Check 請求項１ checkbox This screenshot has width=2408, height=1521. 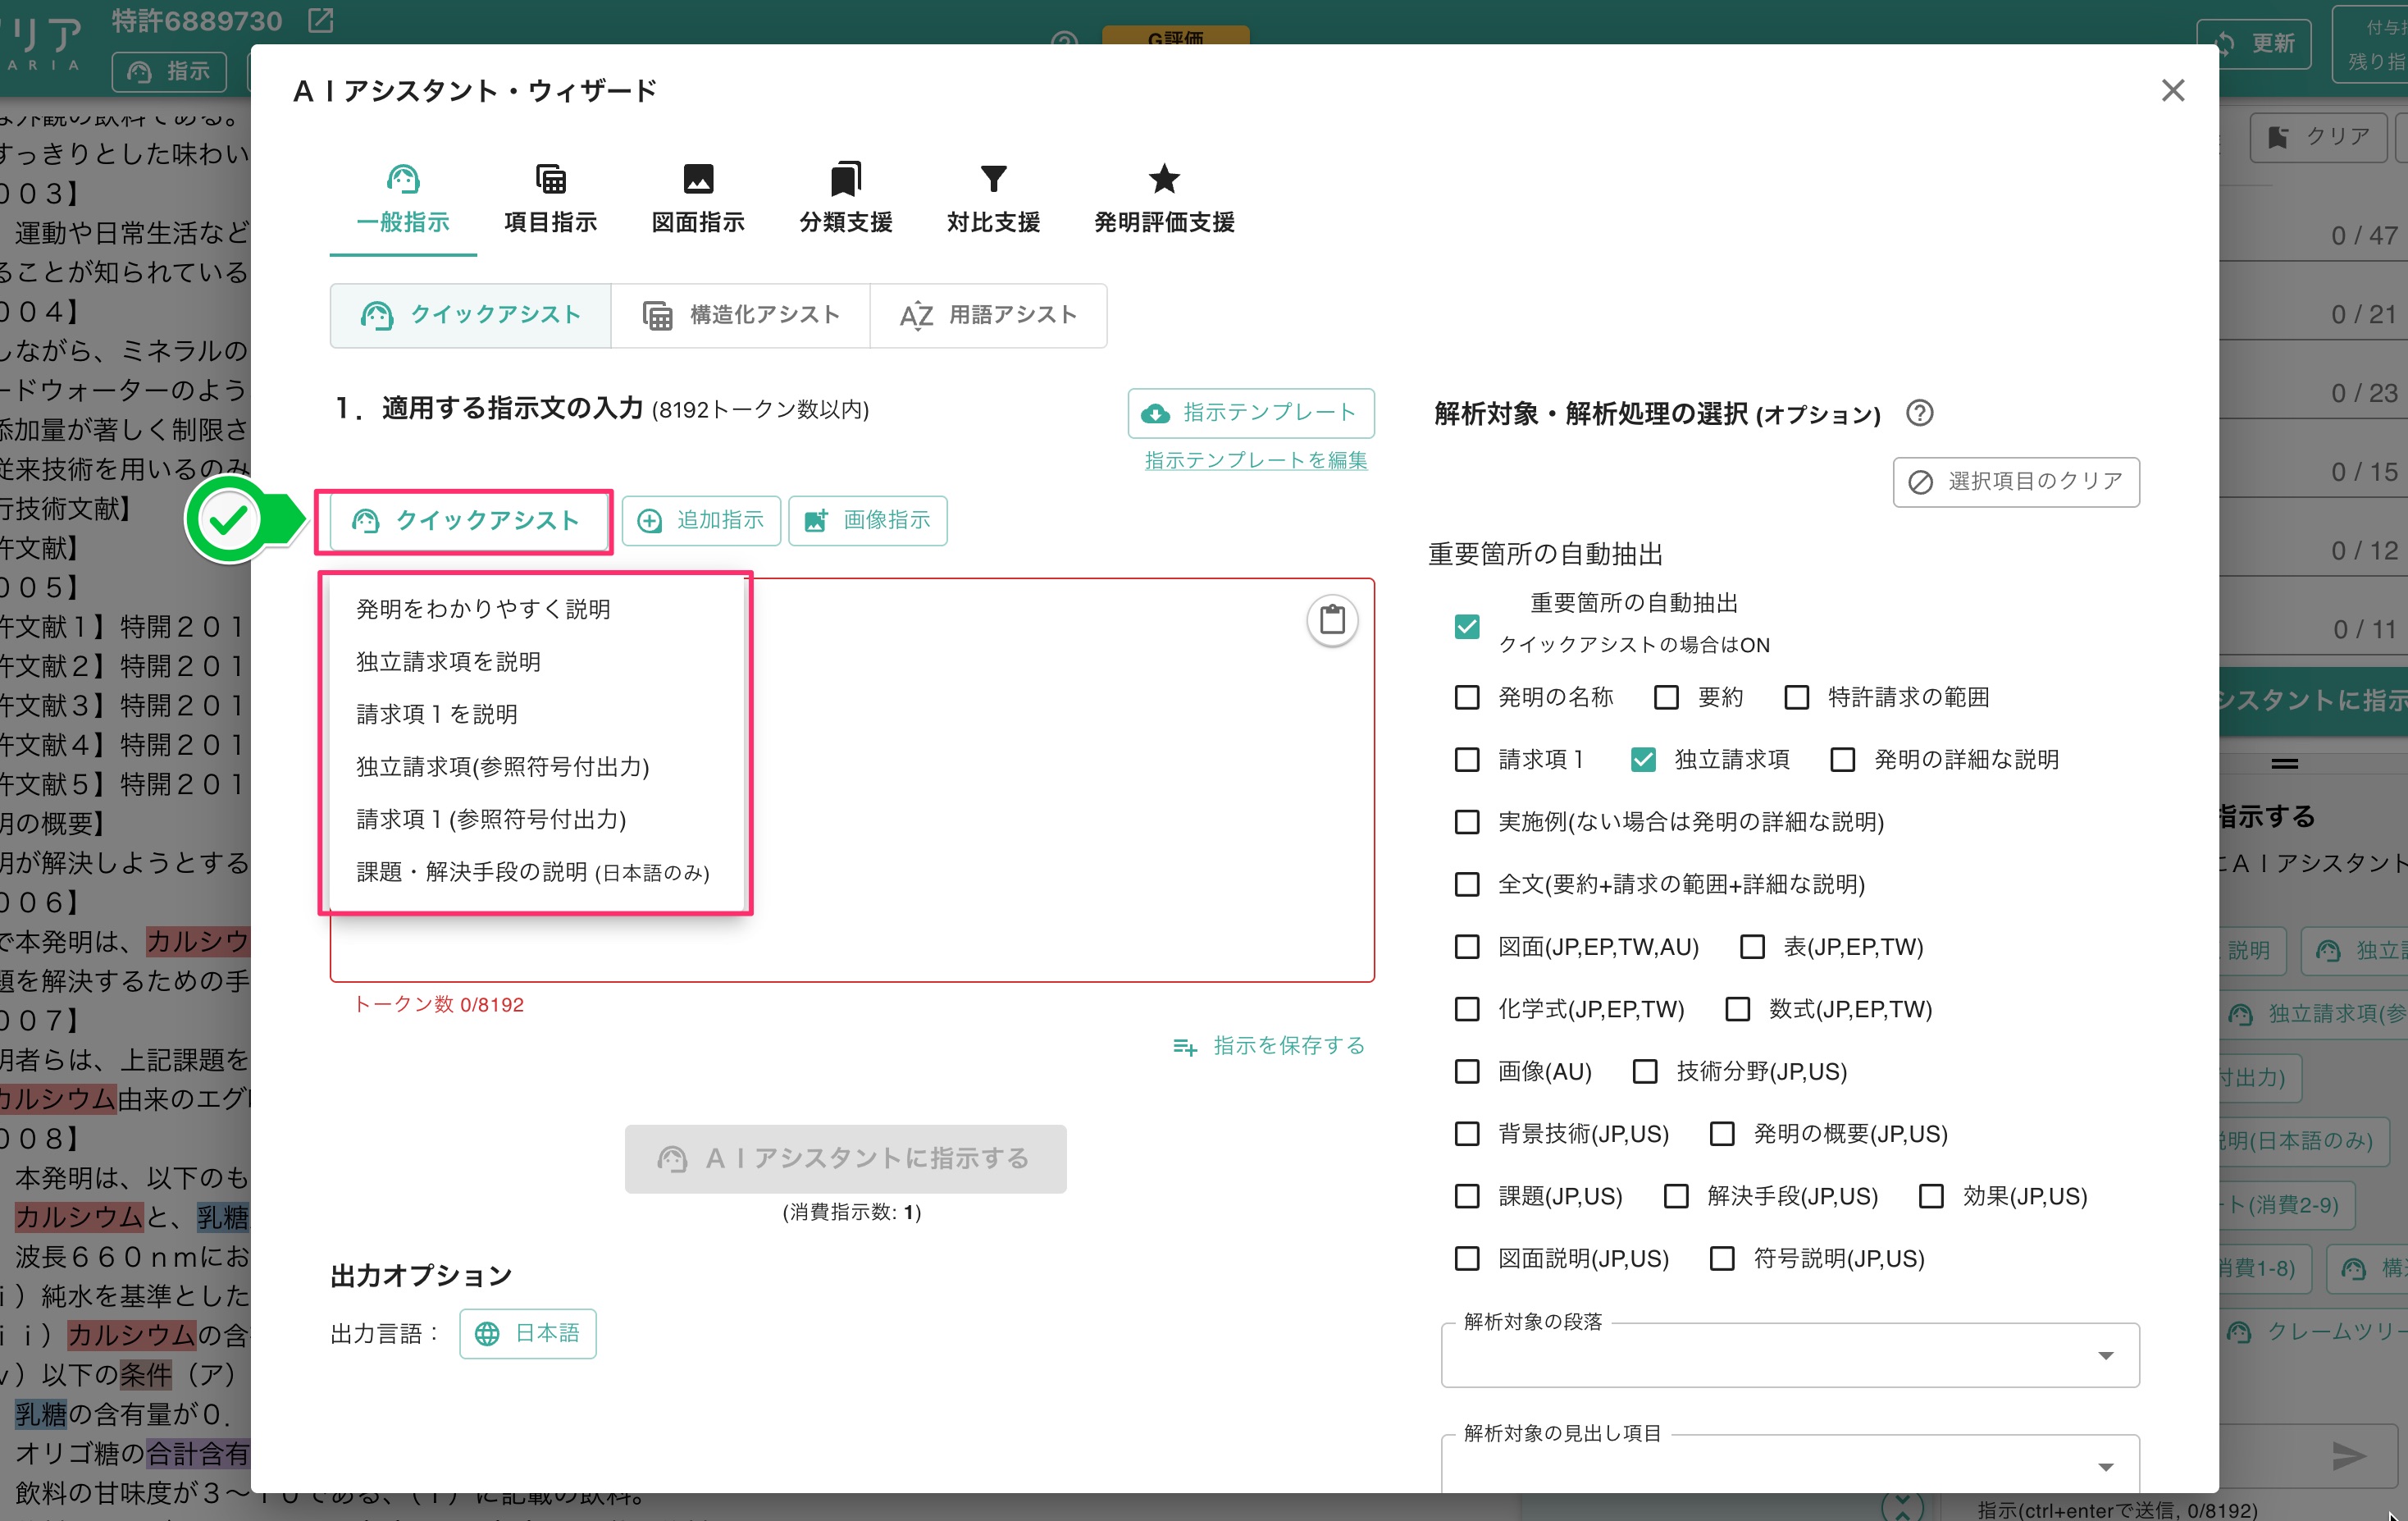pos(1467,760)
